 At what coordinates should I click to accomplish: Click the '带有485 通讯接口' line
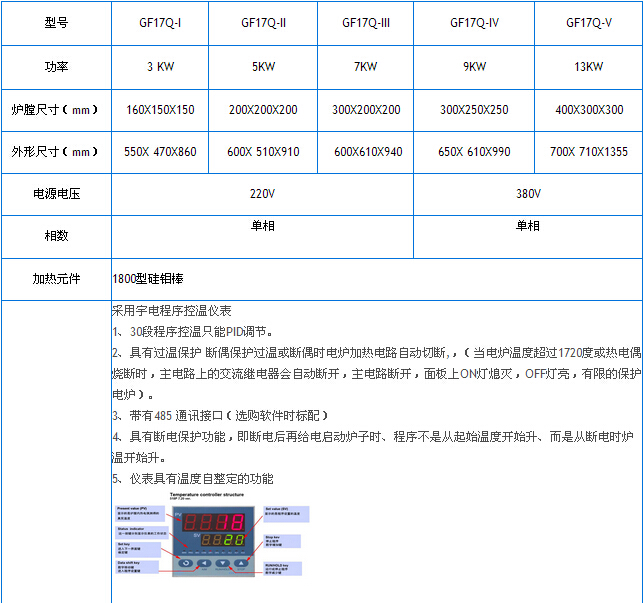click(221, 416)
